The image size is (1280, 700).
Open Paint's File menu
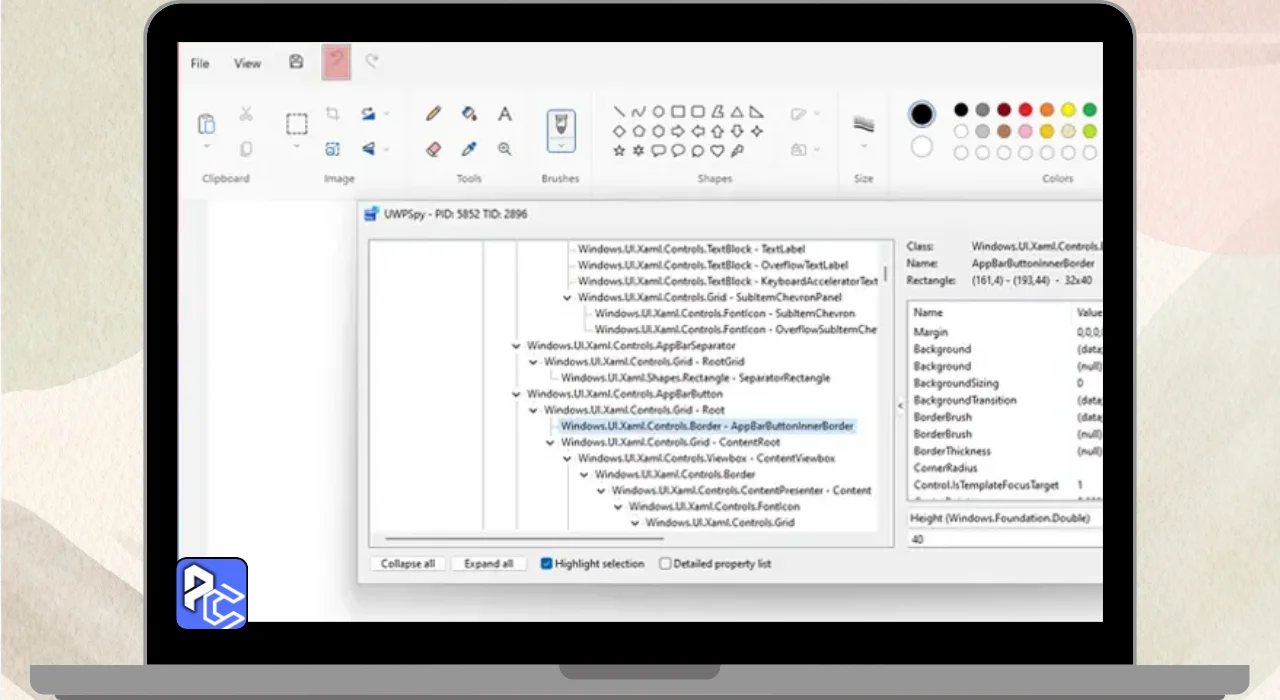[200, 63]
